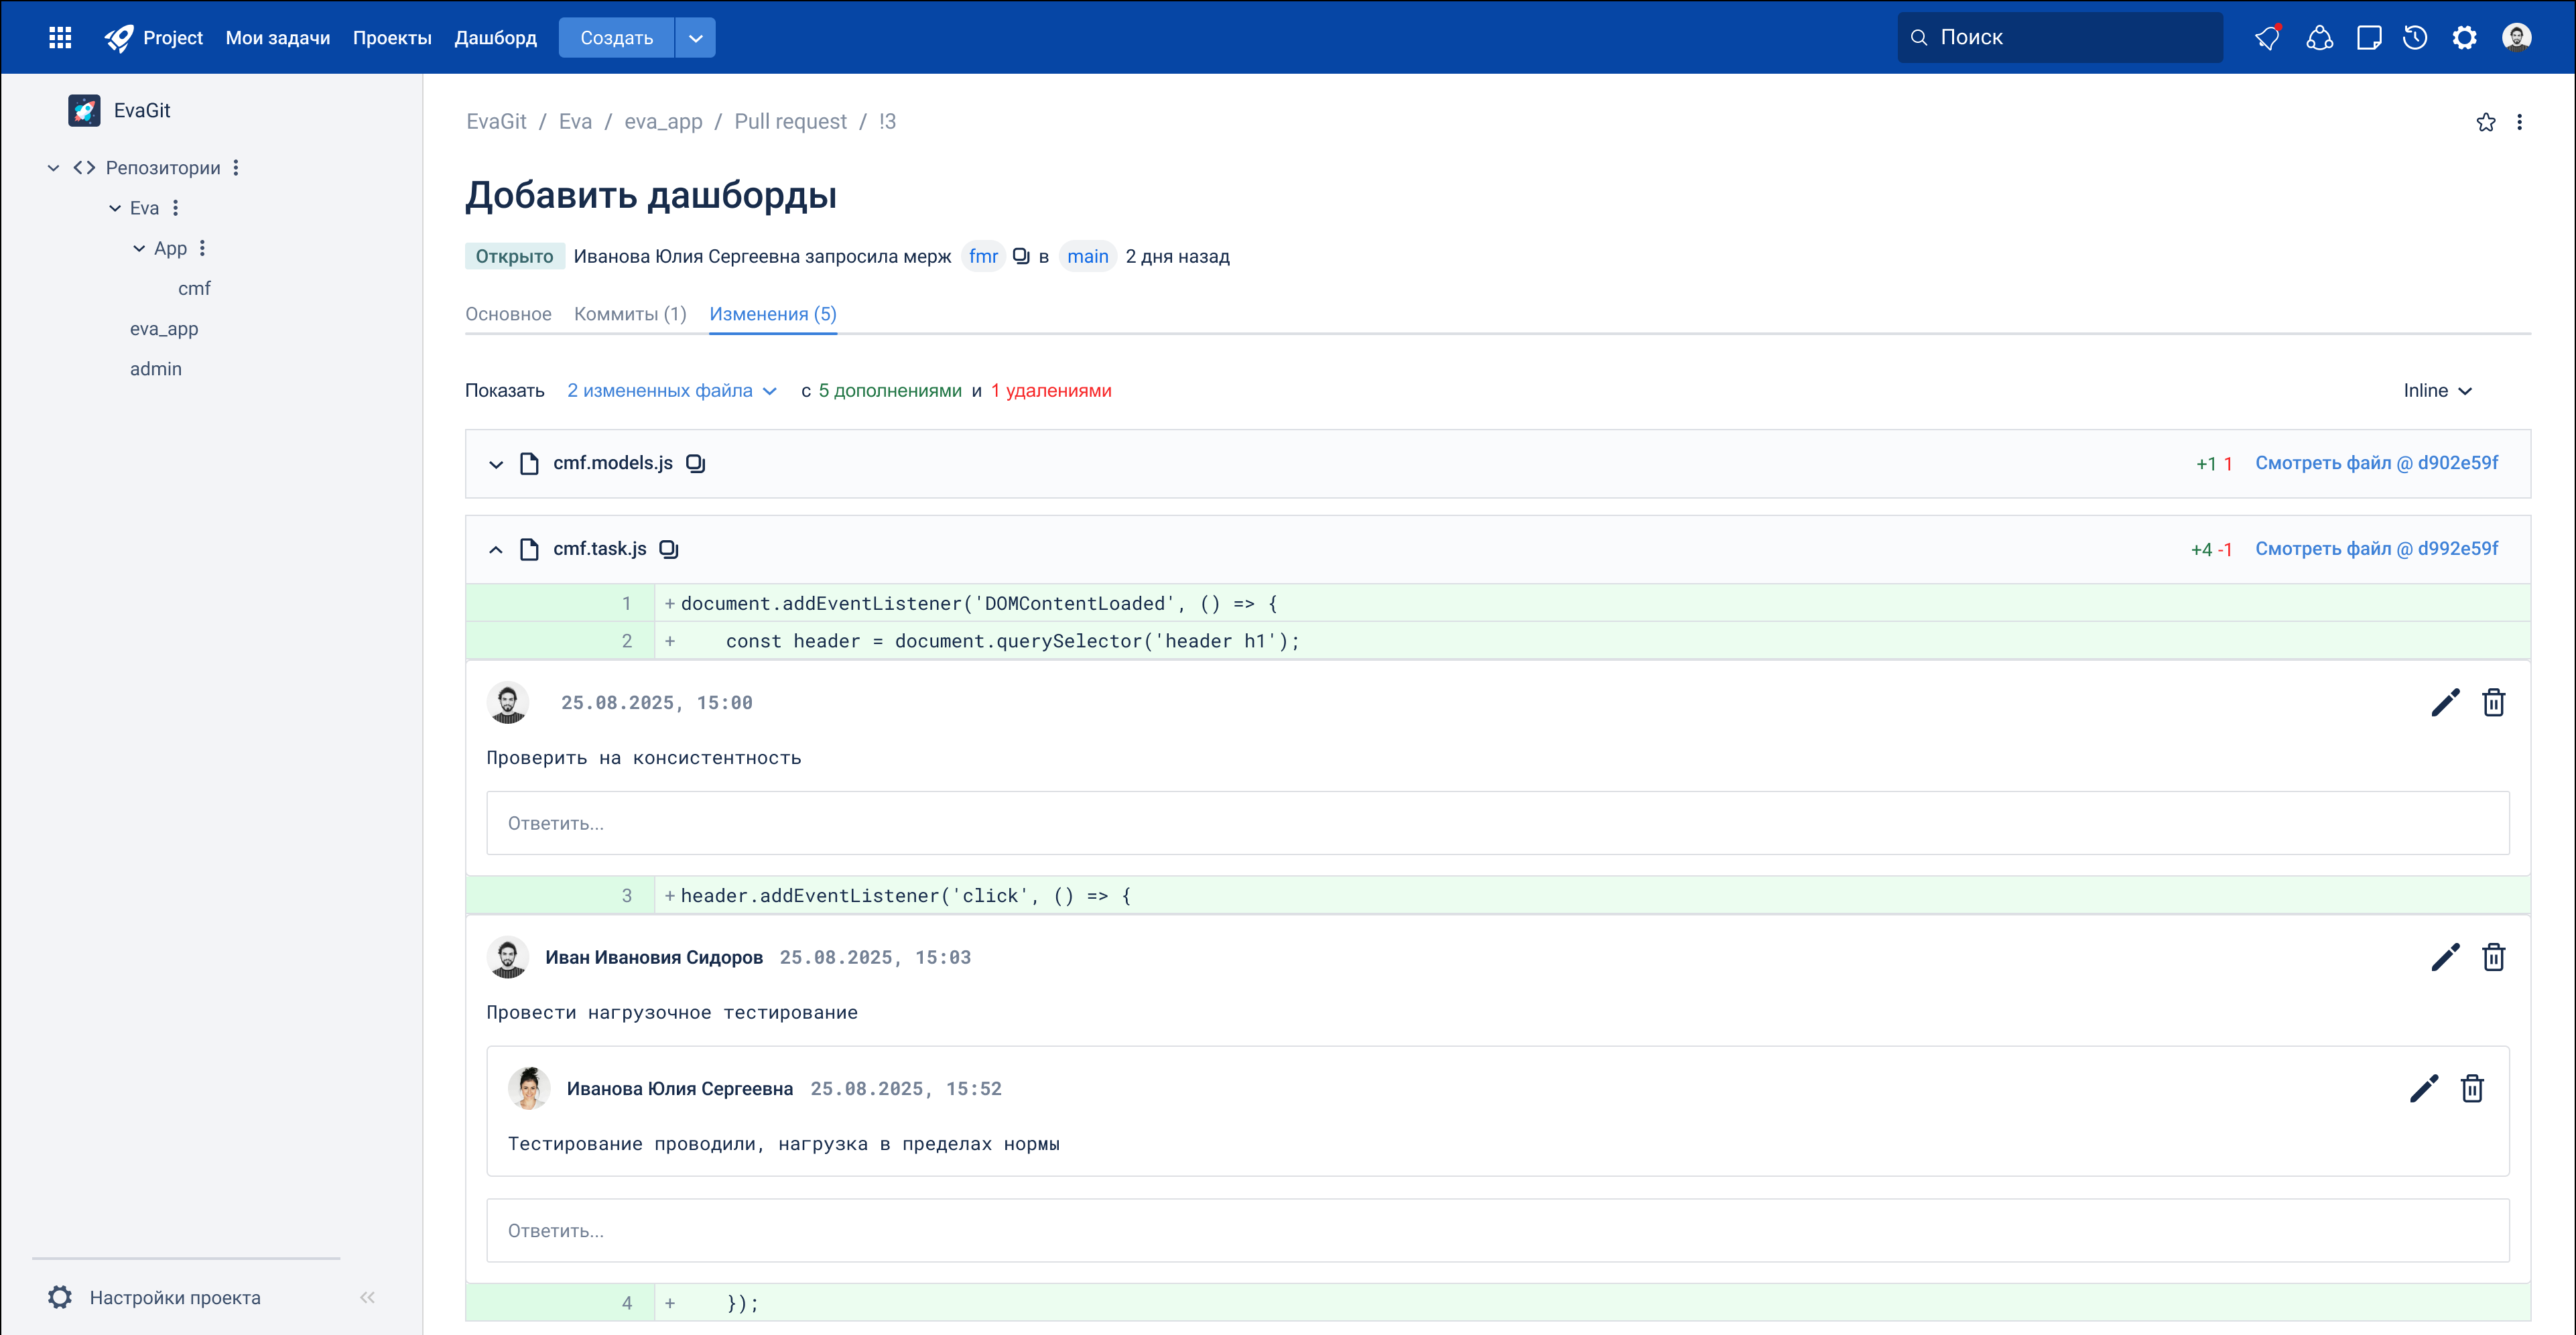Screen dimensions: 2576x1335
Task: Open Мои задачи in the top menu
Action: [x=277, y=38]
